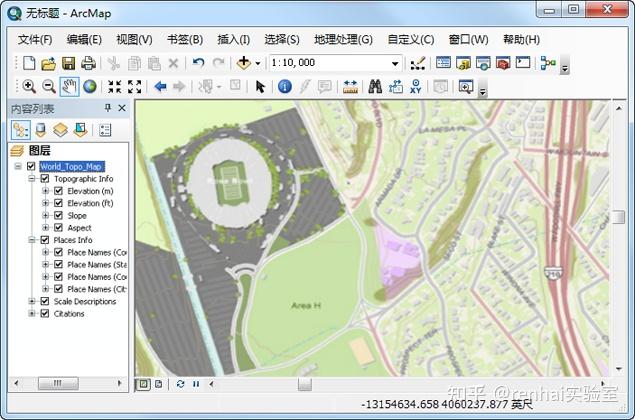The image size is (635, 420).
Task: Open the Find binoculars tool
Action: [375, 86]
